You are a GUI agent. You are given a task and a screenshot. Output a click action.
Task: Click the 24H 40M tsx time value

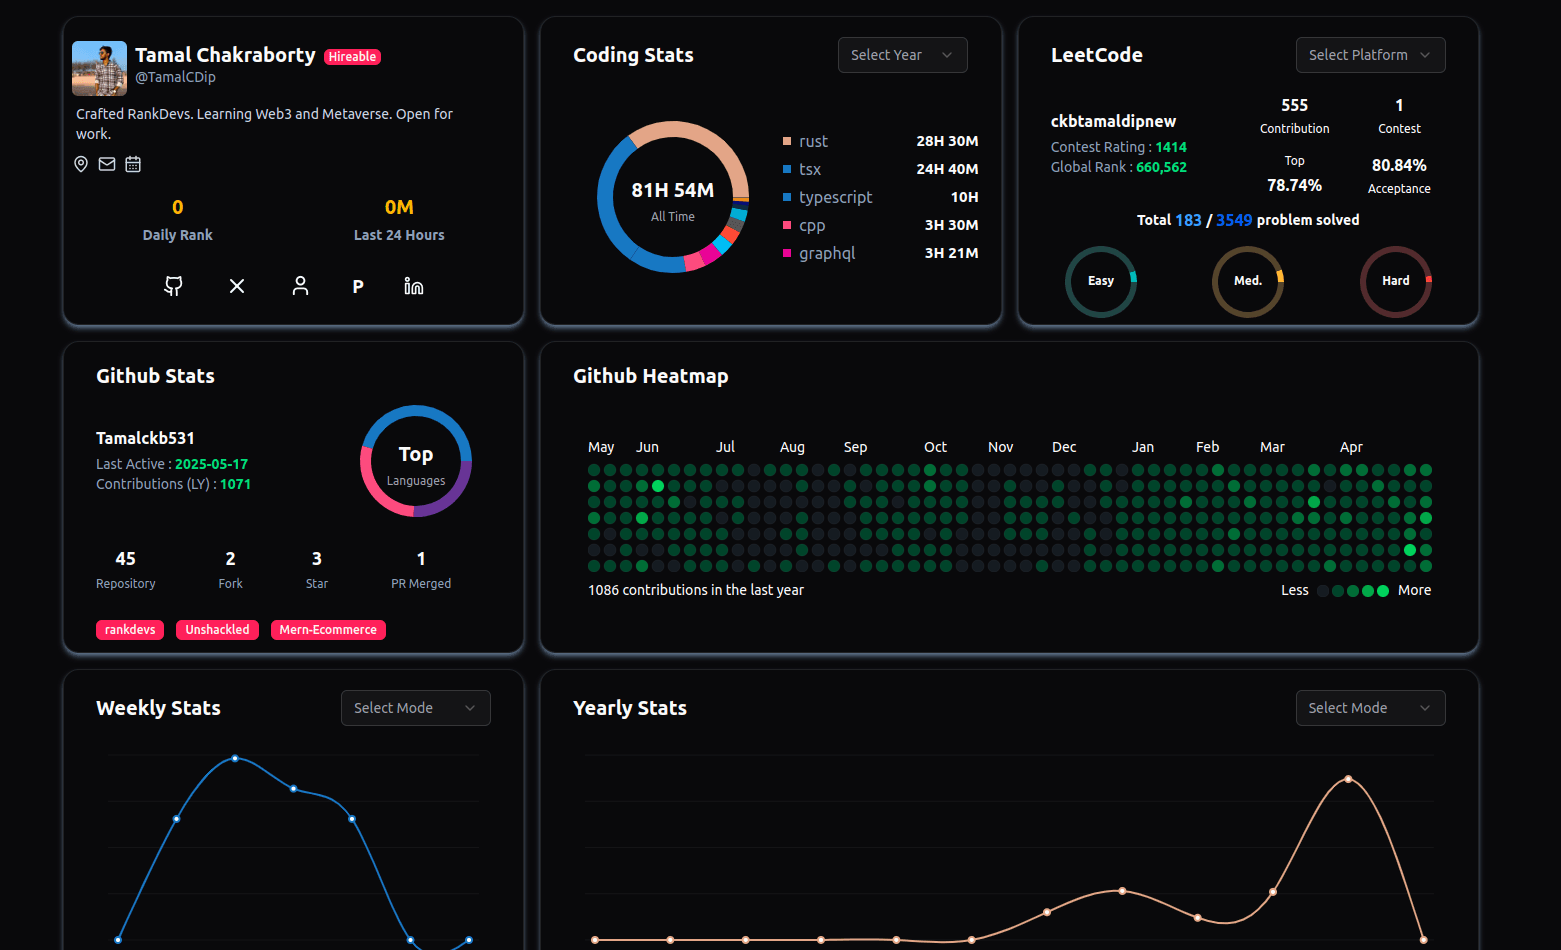click(x=947, y=169)
